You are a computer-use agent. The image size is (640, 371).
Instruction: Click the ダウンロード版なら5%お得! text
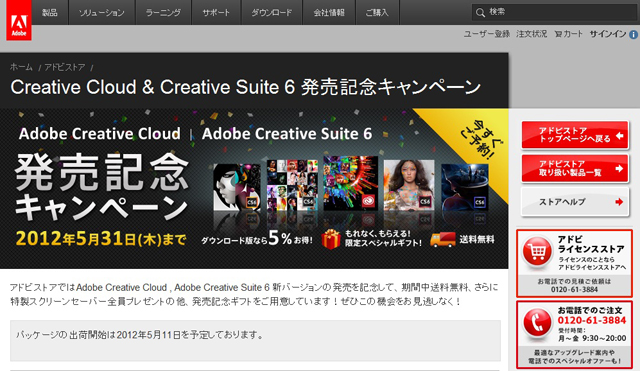click(257, 239)
